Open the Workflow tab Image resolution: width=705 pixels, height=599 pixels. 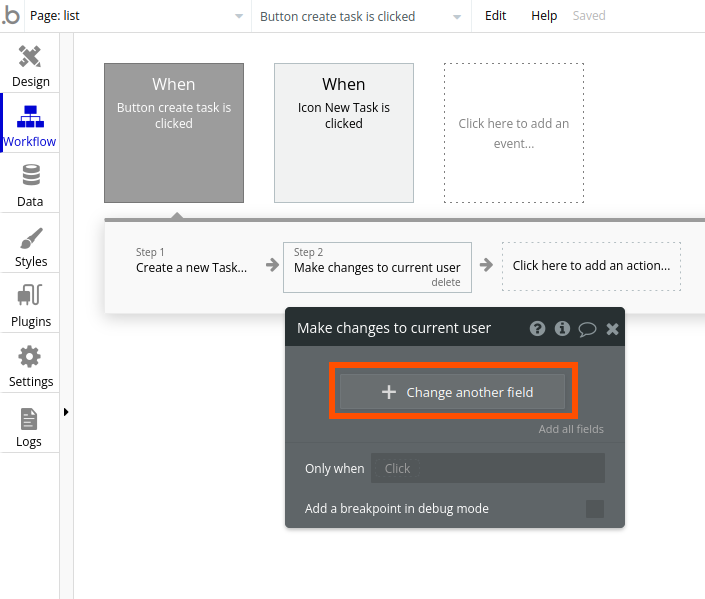(30, 125)
